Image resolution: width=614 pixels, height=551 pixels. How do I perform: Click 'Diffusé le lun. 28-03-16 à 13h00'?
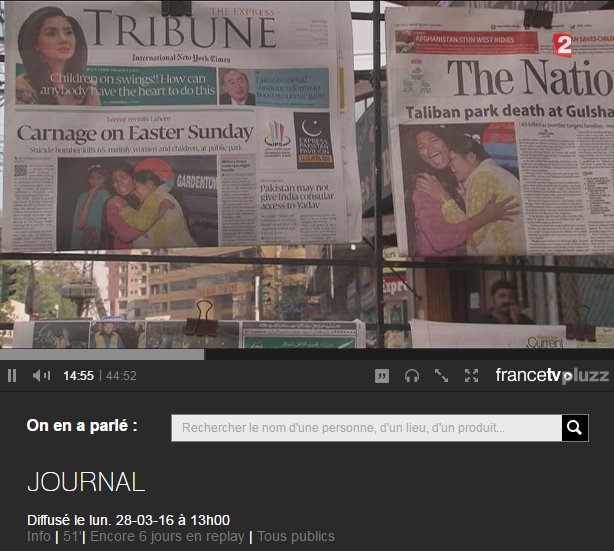click(x=128, y=520)
